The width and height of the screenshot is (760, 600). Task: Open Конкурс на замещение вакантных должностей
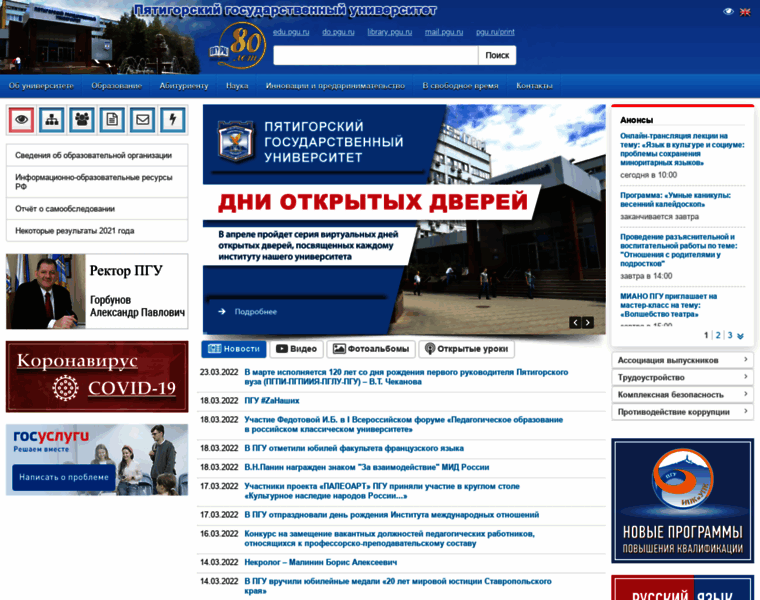[x=390, y=538]
